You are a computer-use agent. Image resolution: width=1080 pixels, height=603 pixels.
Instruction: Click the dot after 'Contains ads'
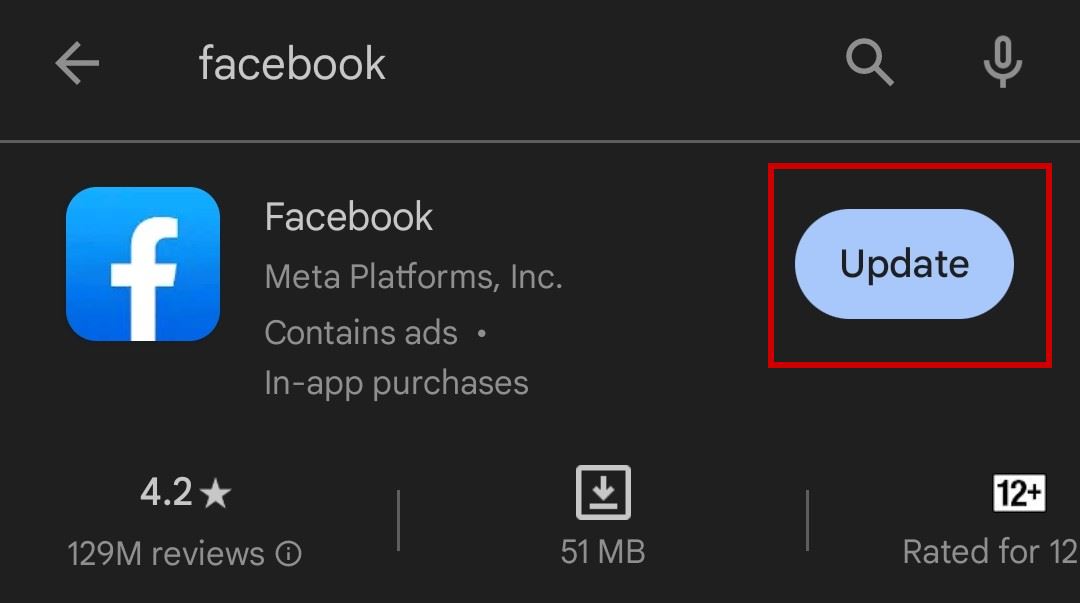pyautogui.click(x=481, y=333)
